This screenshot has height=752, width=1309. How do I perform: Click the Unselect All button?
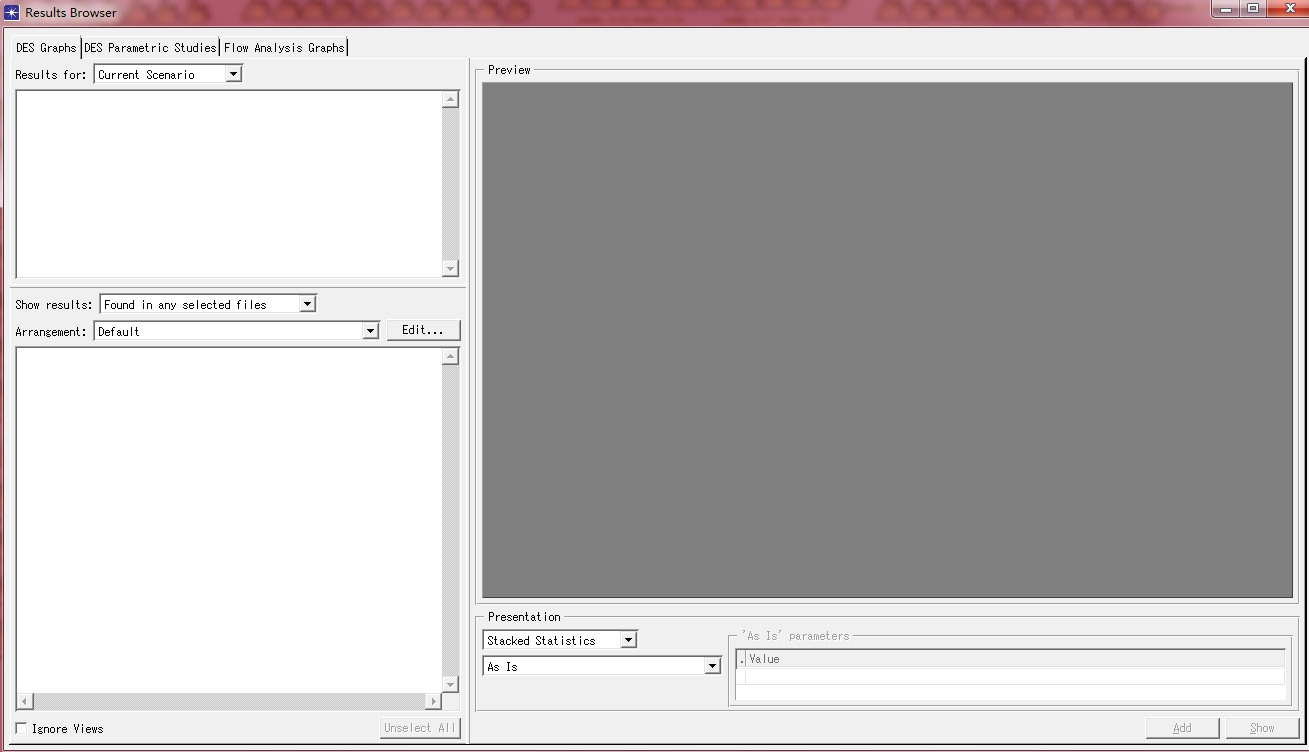pyautogui.click(x=420, y=728)
